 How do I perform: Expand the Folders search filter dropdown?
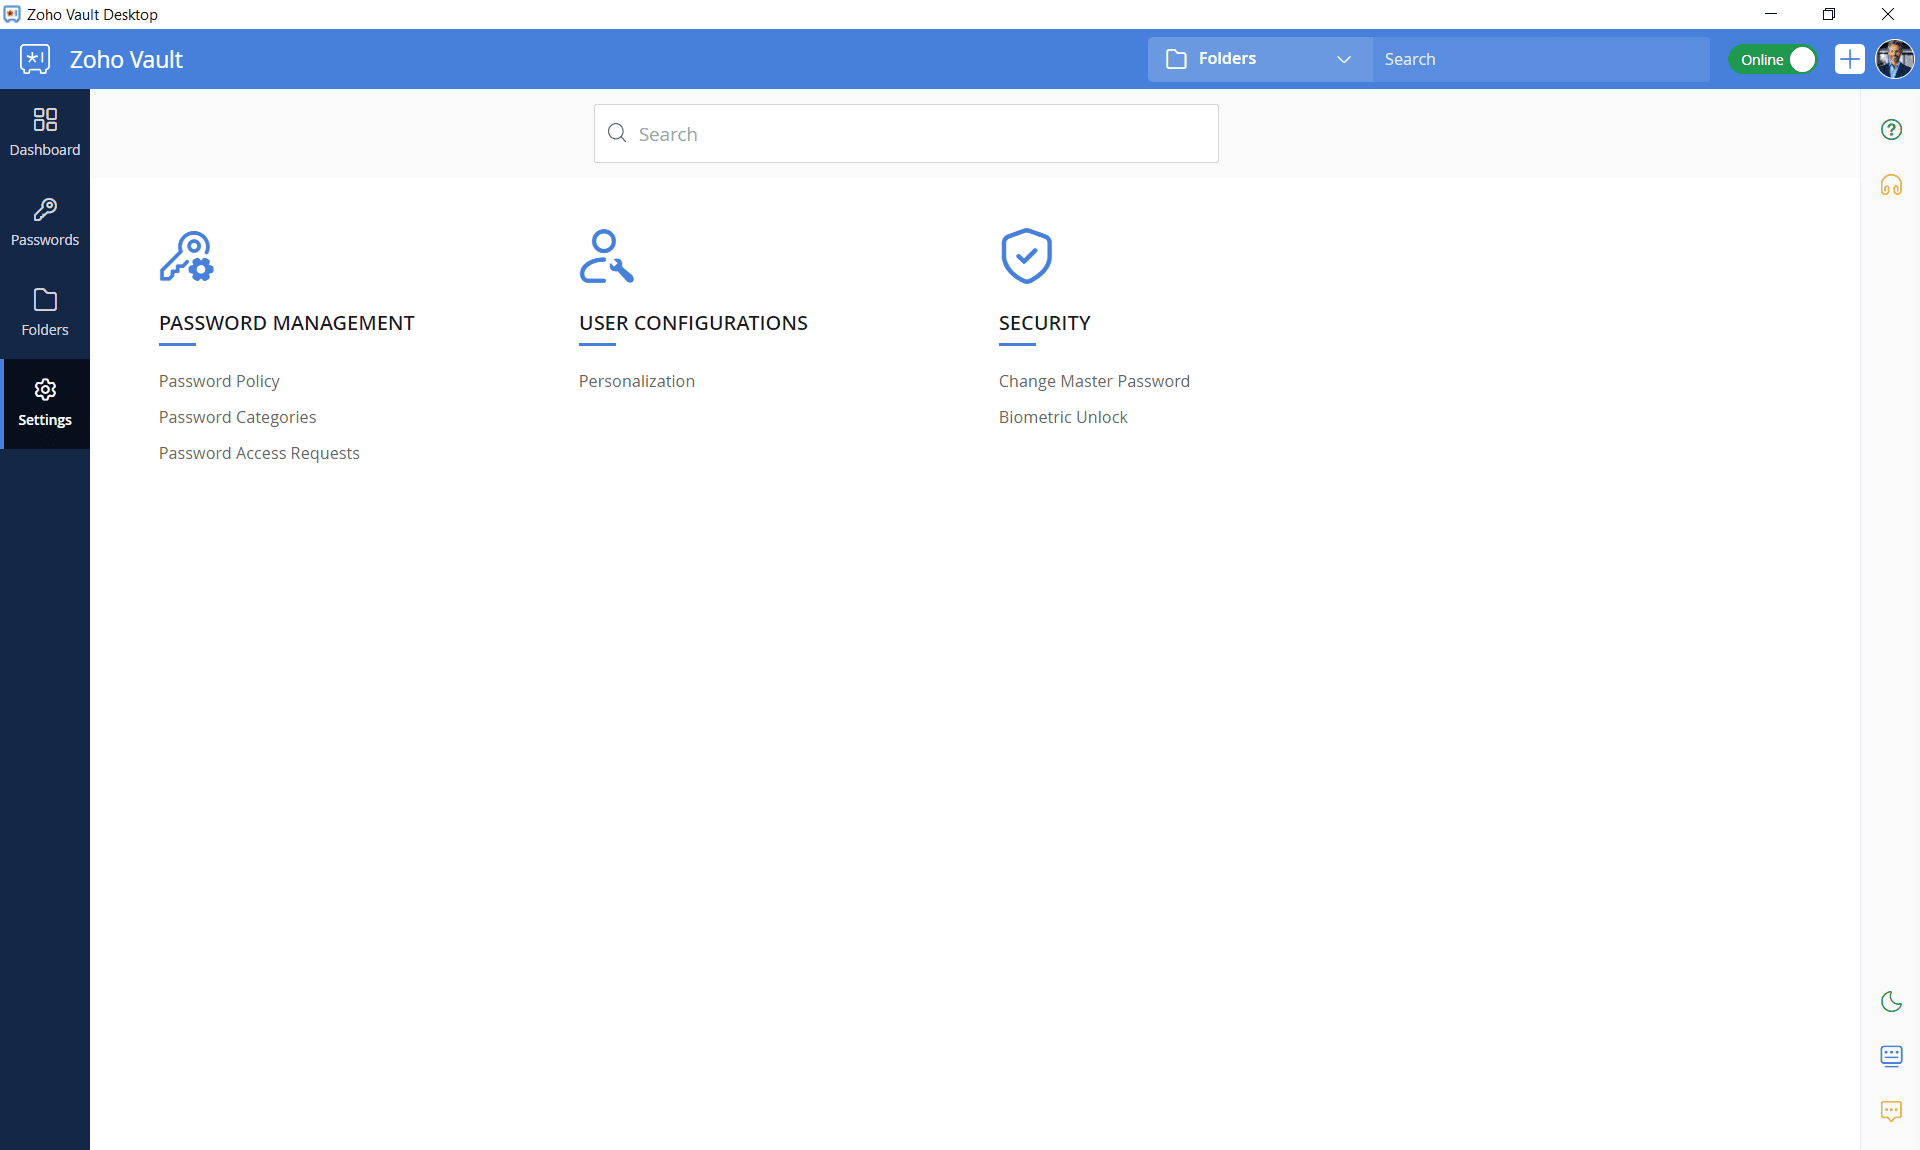pos(1260,59)
